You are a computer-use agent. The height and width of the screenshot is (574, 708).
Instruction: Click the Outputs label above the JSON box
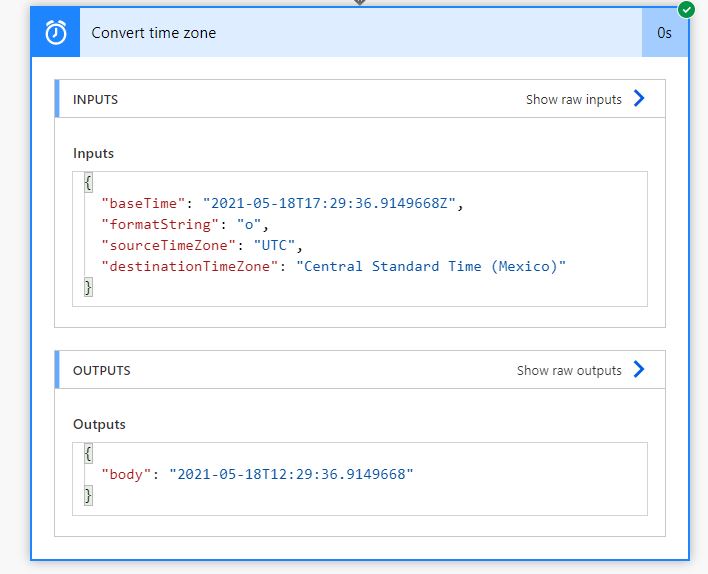99,425
